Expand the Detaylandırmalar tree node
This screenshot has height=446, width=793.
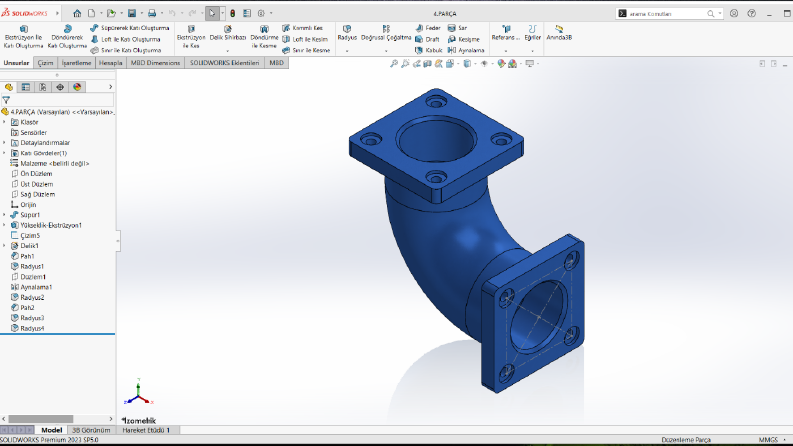click(x=5, y=143)
